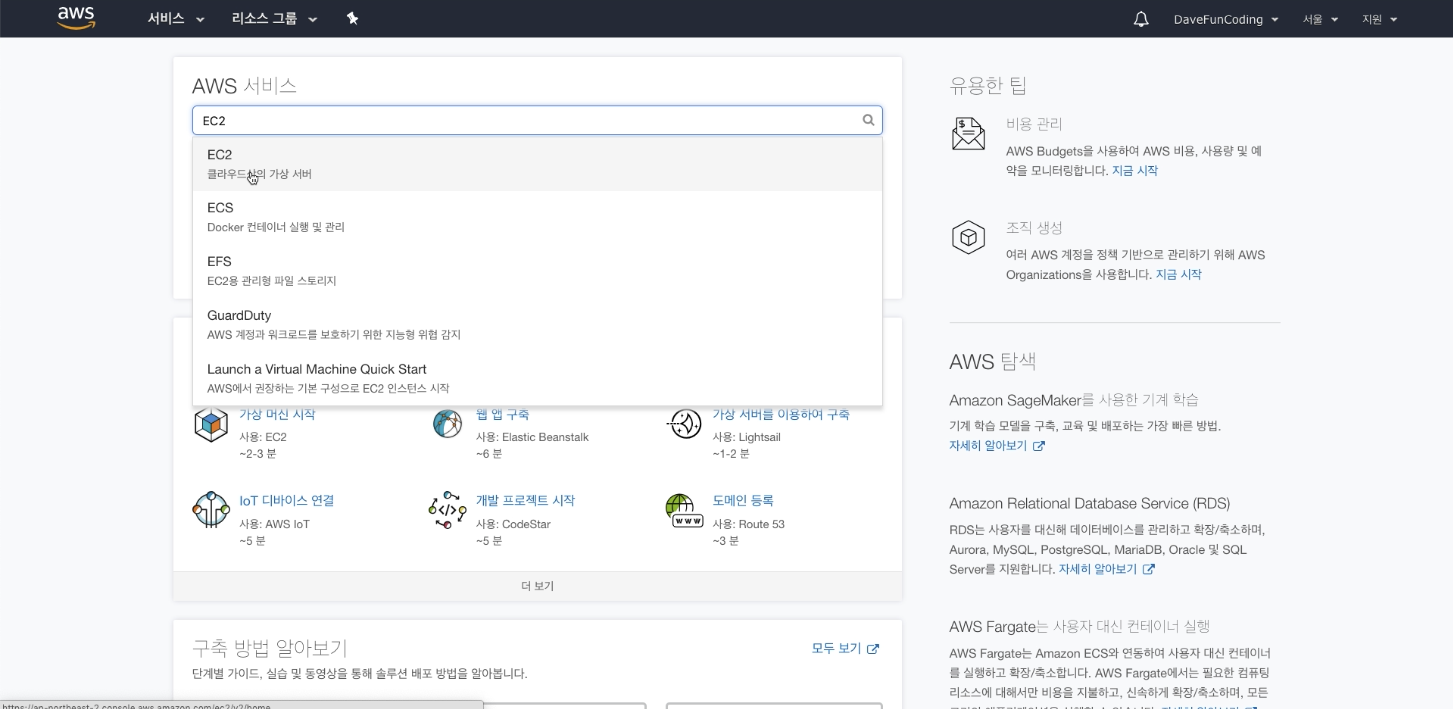This screenshot has width=1453, height=709.
Task: Click 지금 시작 under 비용 관리
Action: point(1134,171)
